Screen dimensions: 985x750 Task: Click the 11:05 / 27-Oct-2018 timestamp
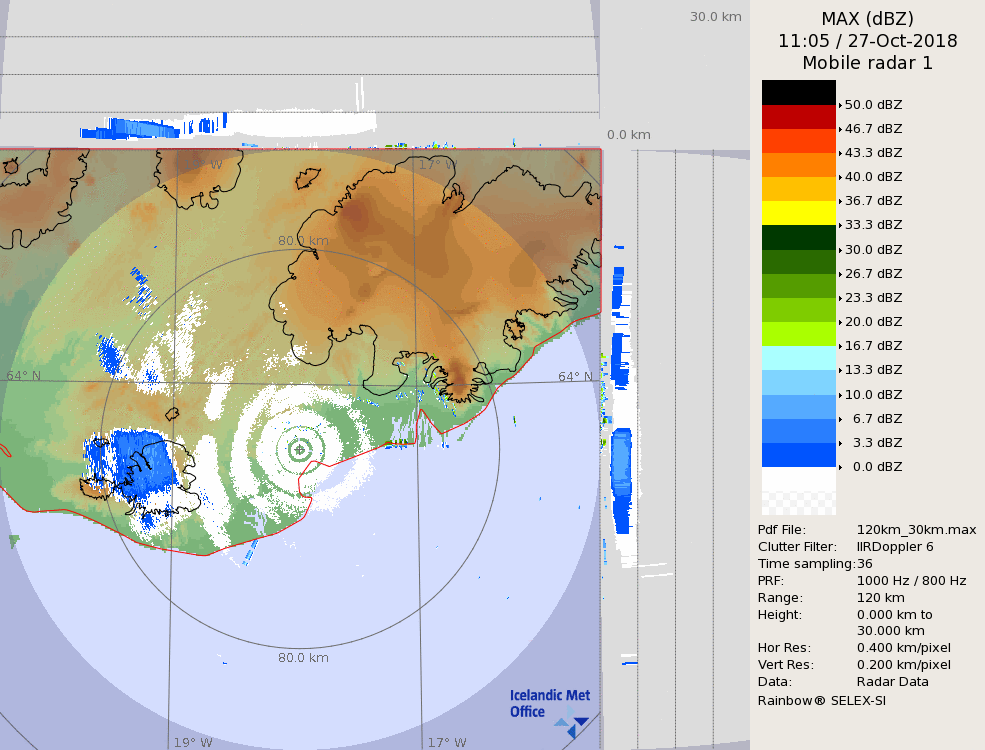(x=867, y=41)
